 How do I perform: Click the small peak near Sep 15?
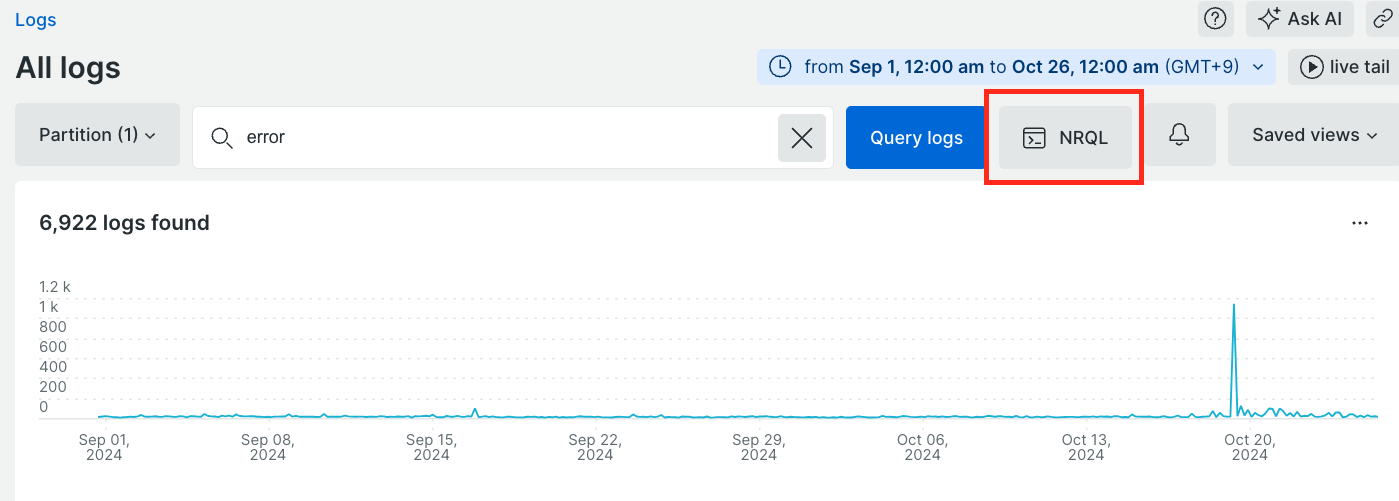pos(475,410)
